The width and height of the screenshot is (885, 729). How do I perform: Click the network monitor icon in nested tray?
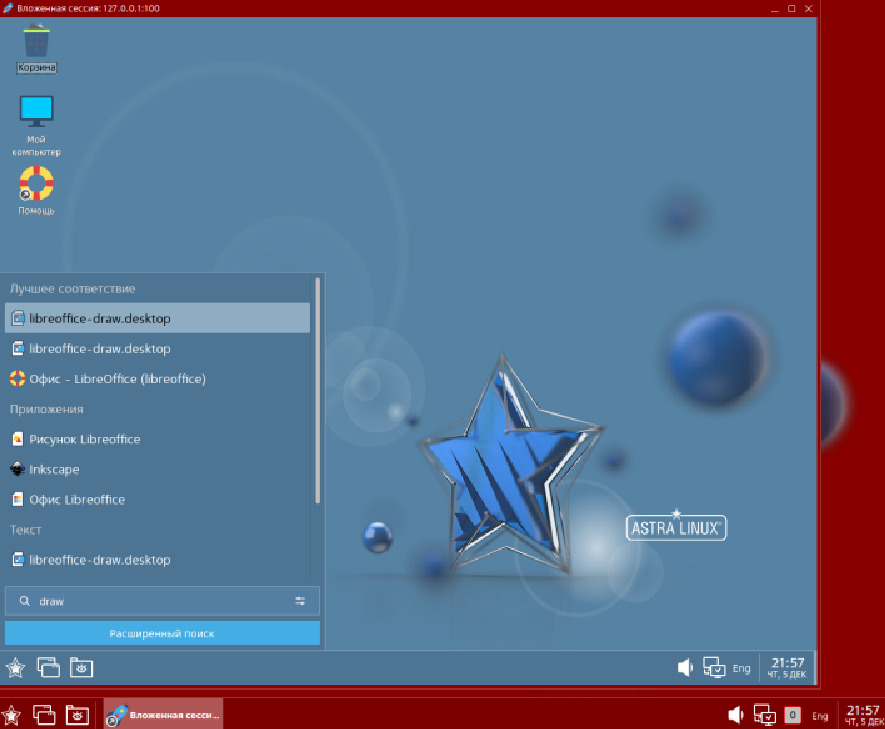click(x=714, y=667)
